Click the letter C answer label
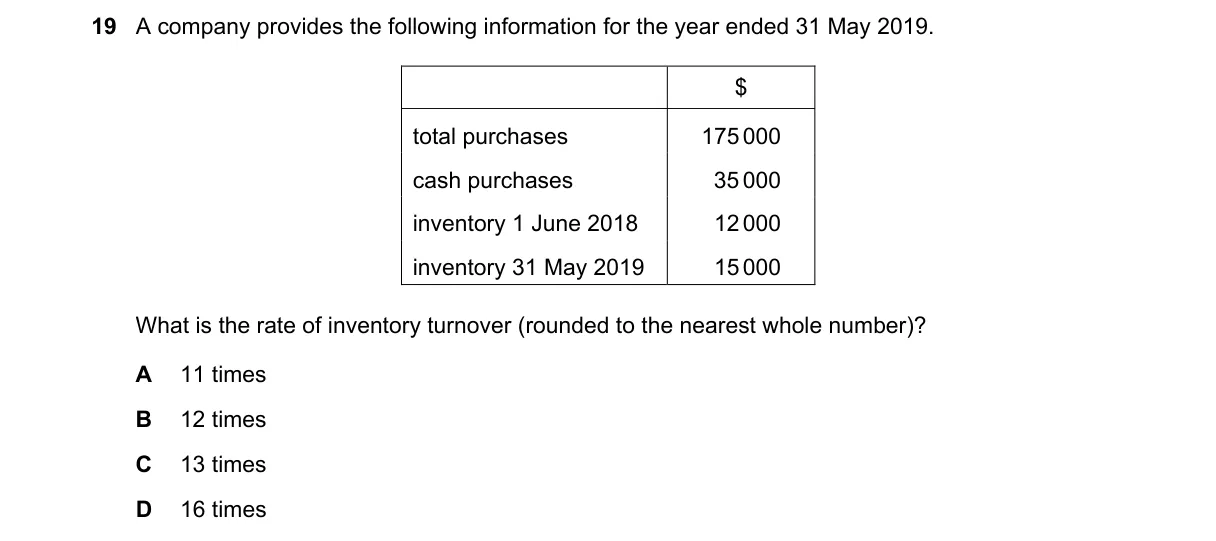 tap(144, 465)
